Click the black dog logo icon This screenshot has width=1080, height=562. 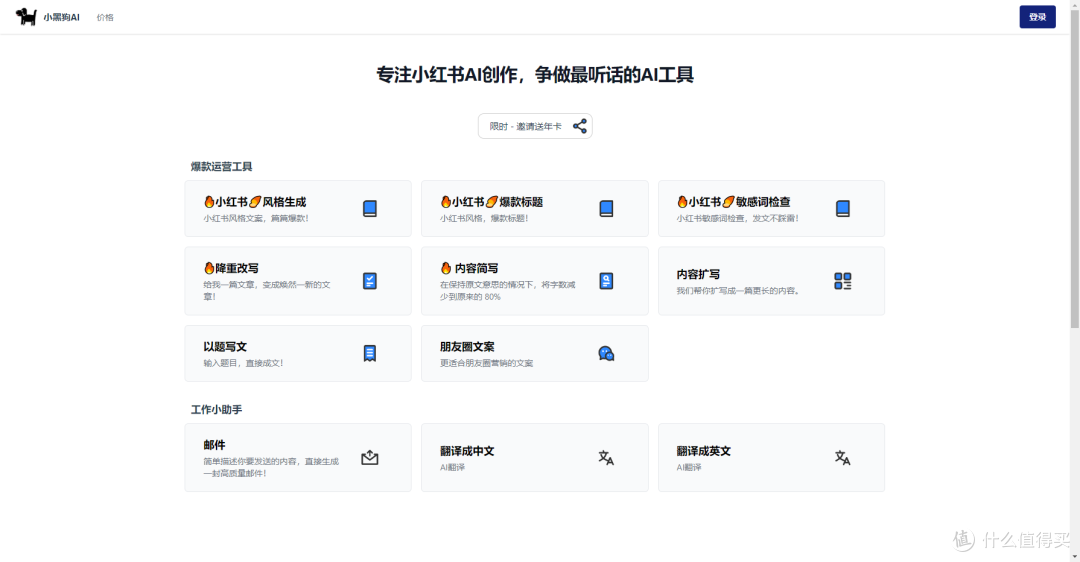(x=25, y=17)
